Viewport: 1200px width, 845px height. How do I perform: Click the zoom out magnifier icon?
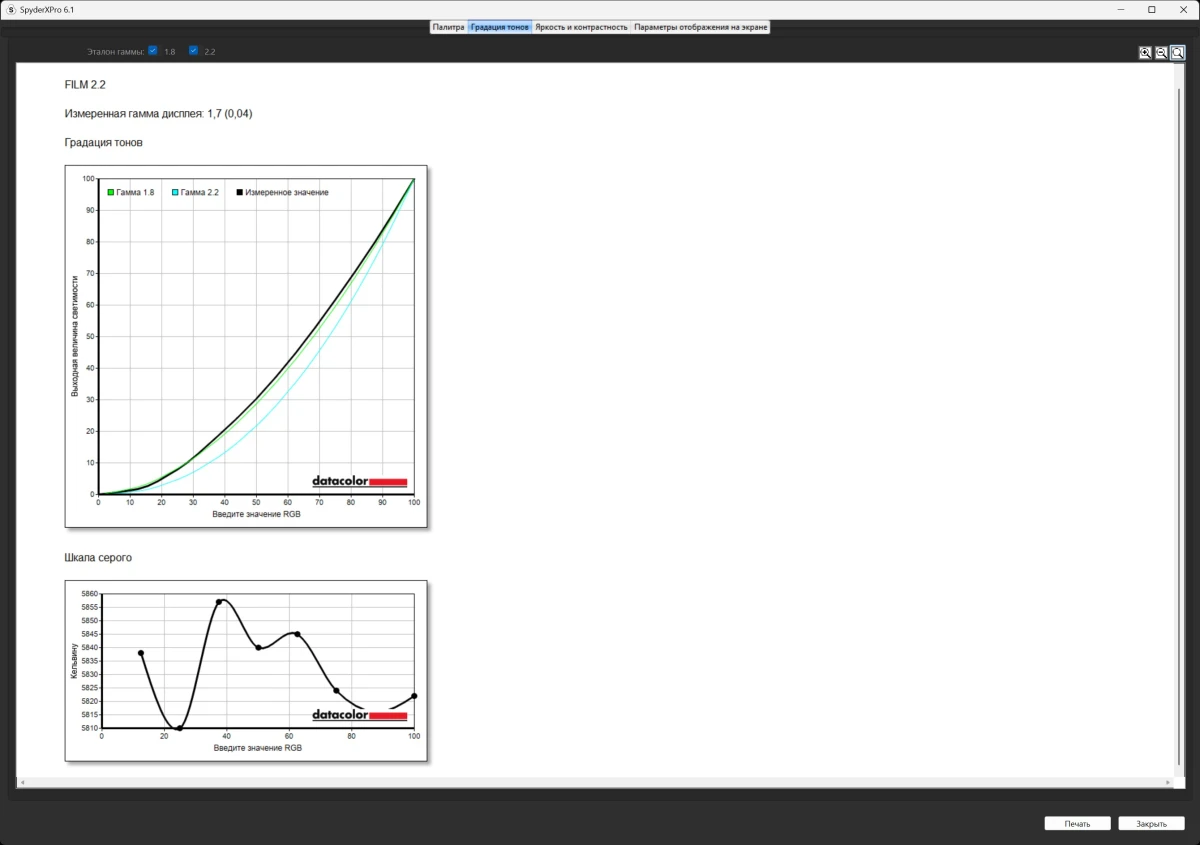point(1161,53)
